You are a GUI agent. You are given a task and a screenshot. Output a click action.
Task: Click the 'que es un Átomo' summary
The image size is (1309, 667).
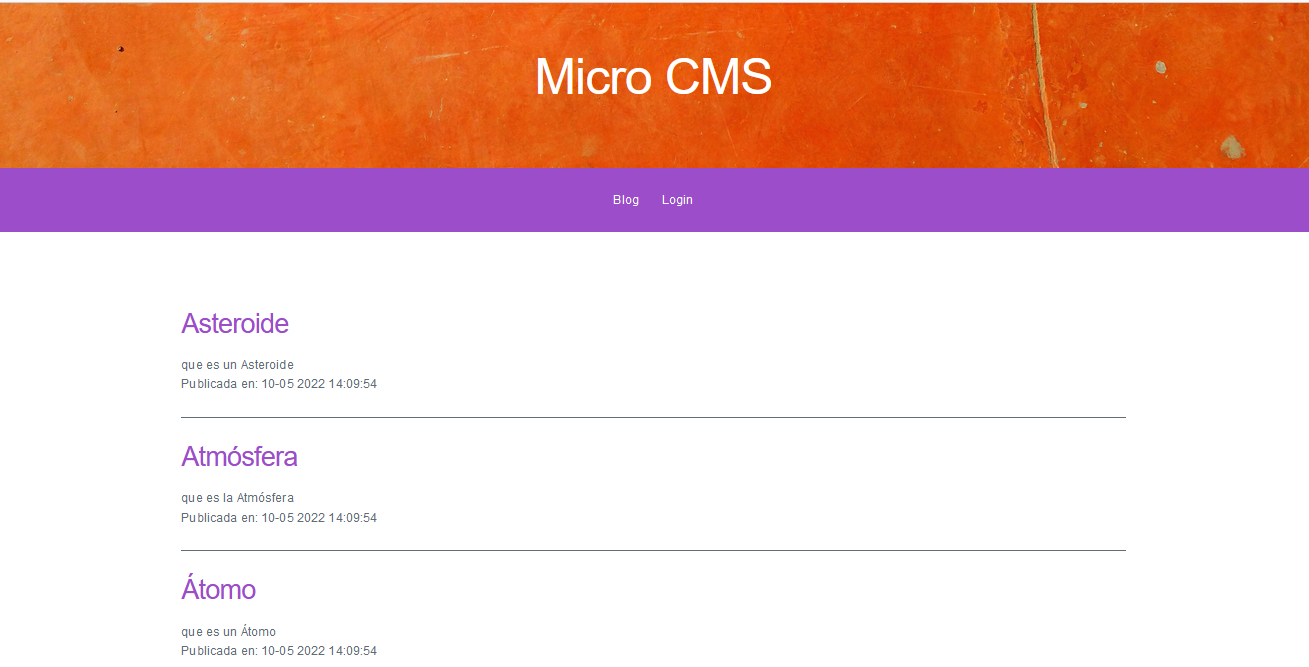(228, 632)
